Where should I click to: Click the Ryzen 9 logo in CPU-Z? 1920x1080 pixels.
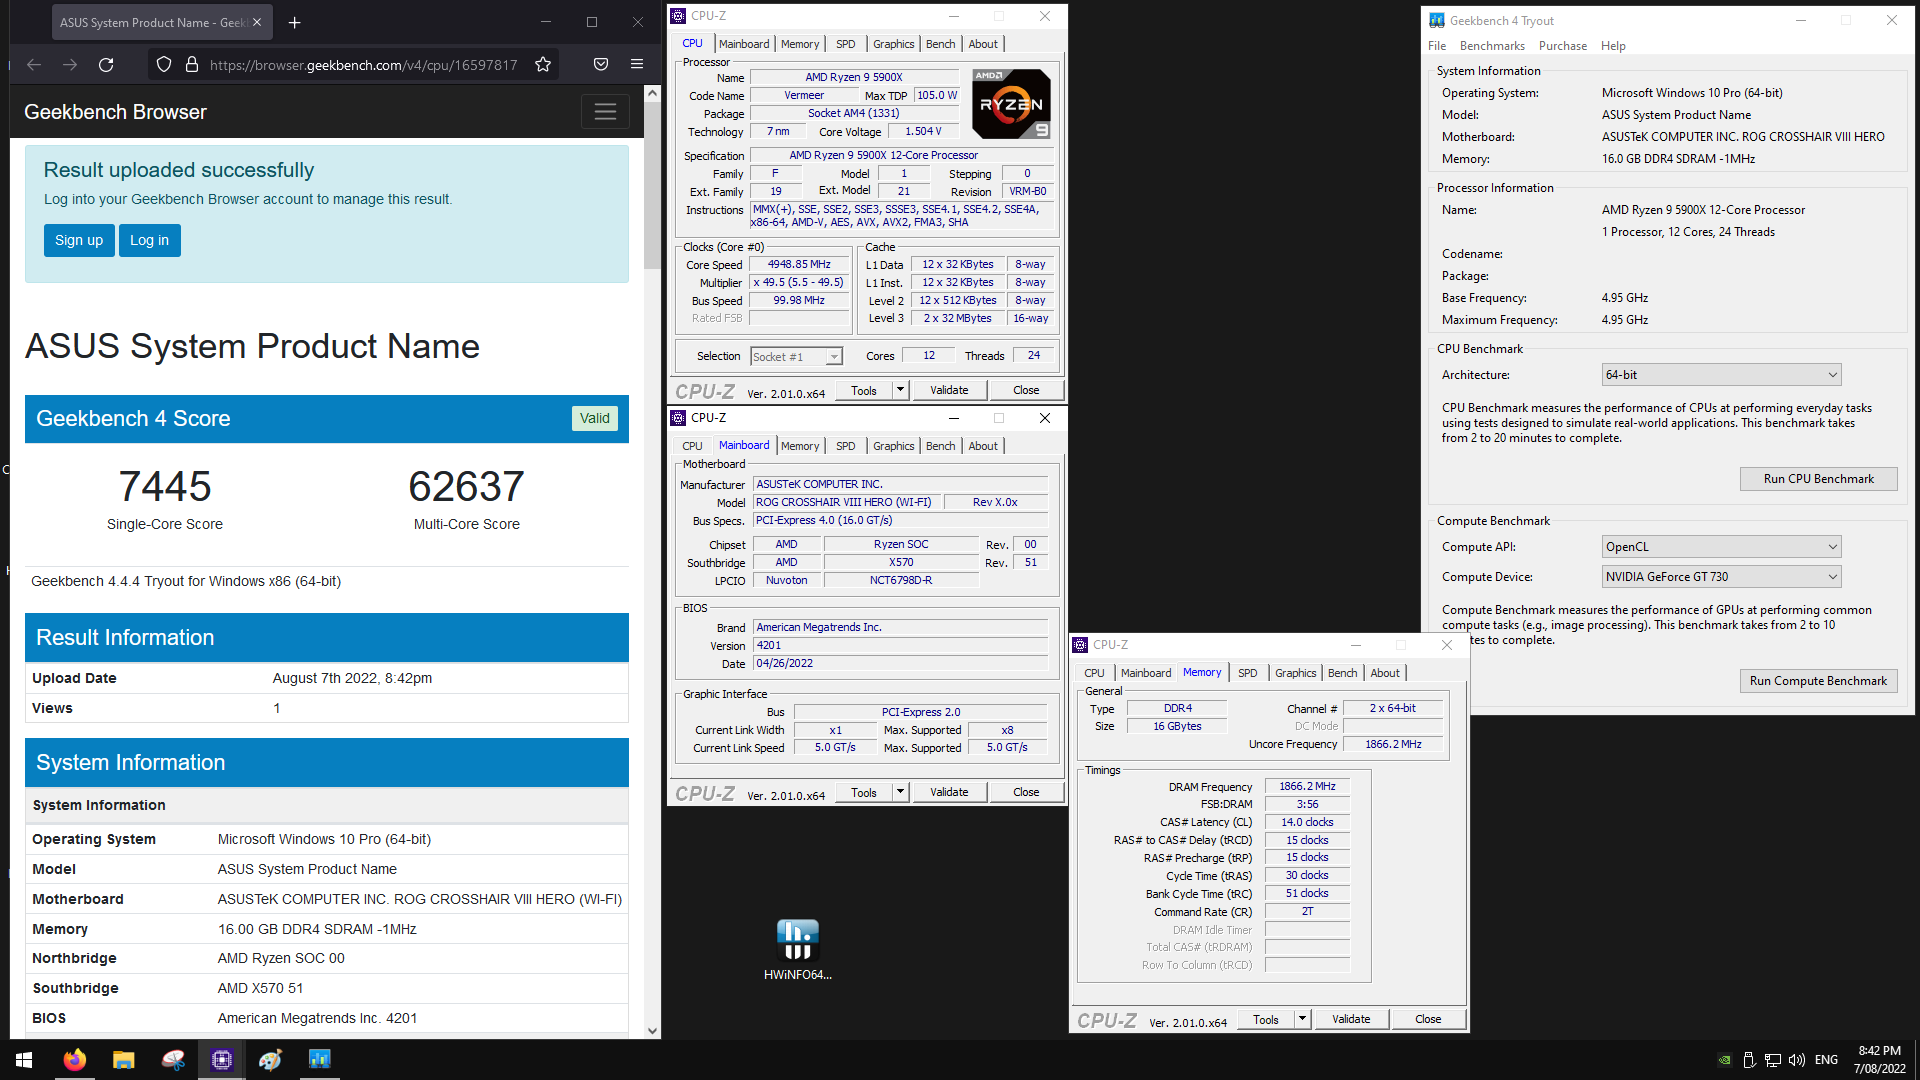point(1012,104)
